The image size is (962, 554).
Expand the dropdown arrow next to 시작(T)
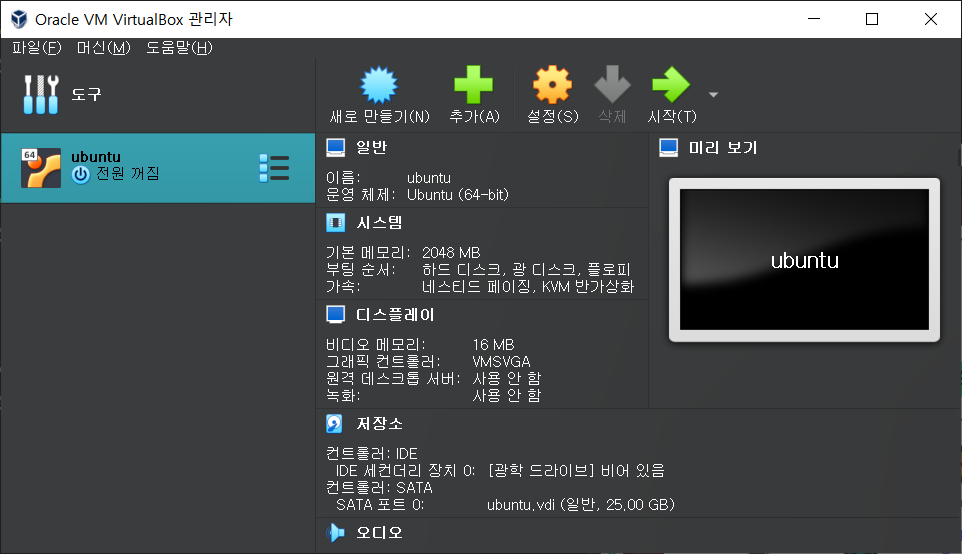tap(713, 94)
